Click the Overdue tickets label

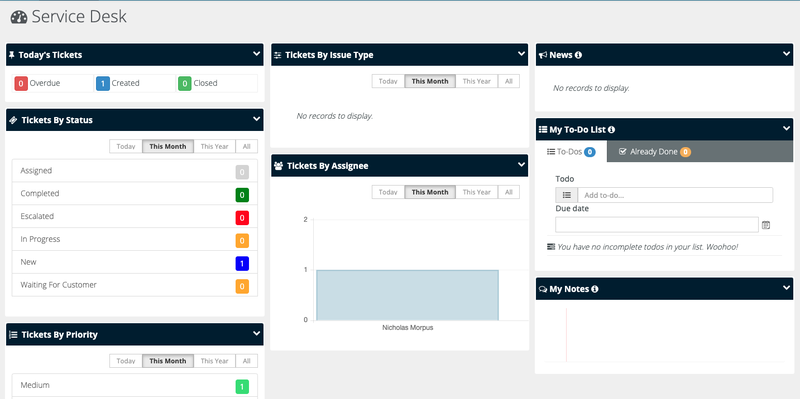pos(45,83)
